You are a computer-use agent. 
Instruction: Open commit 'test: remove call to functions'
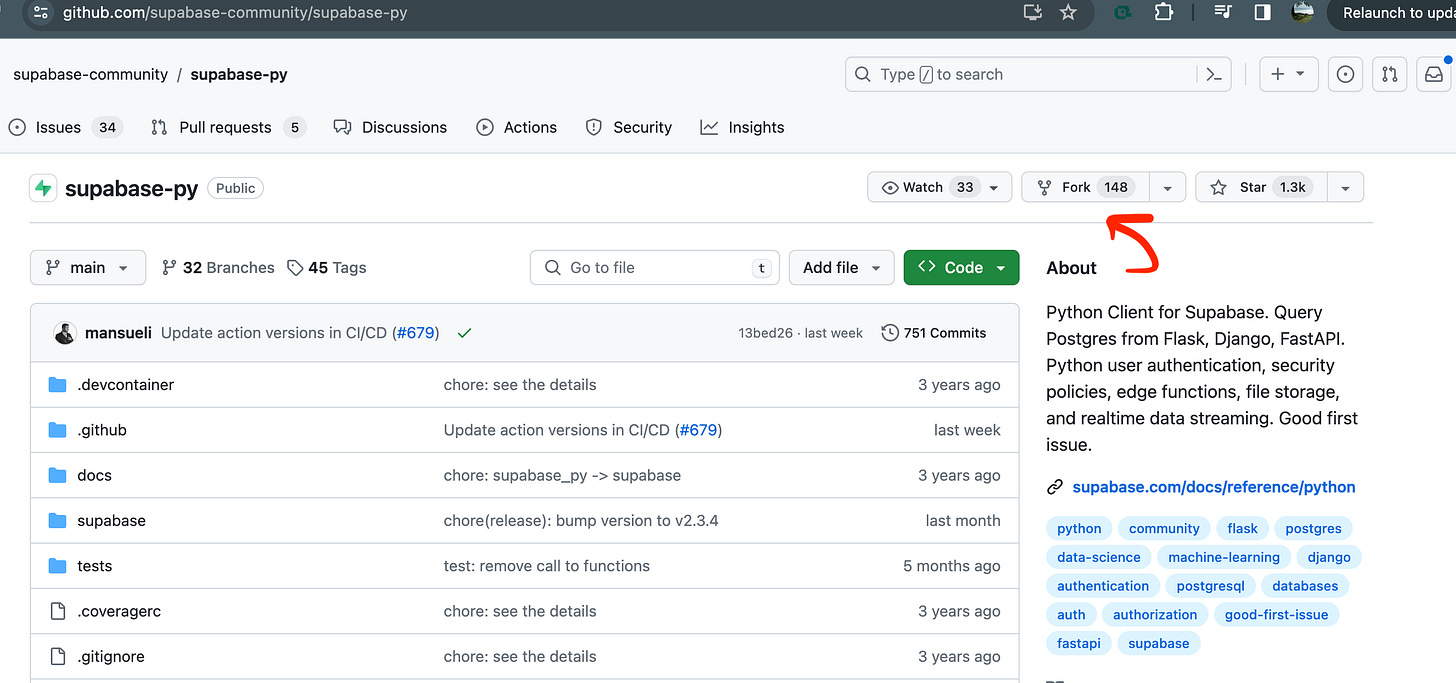[547, 566]
